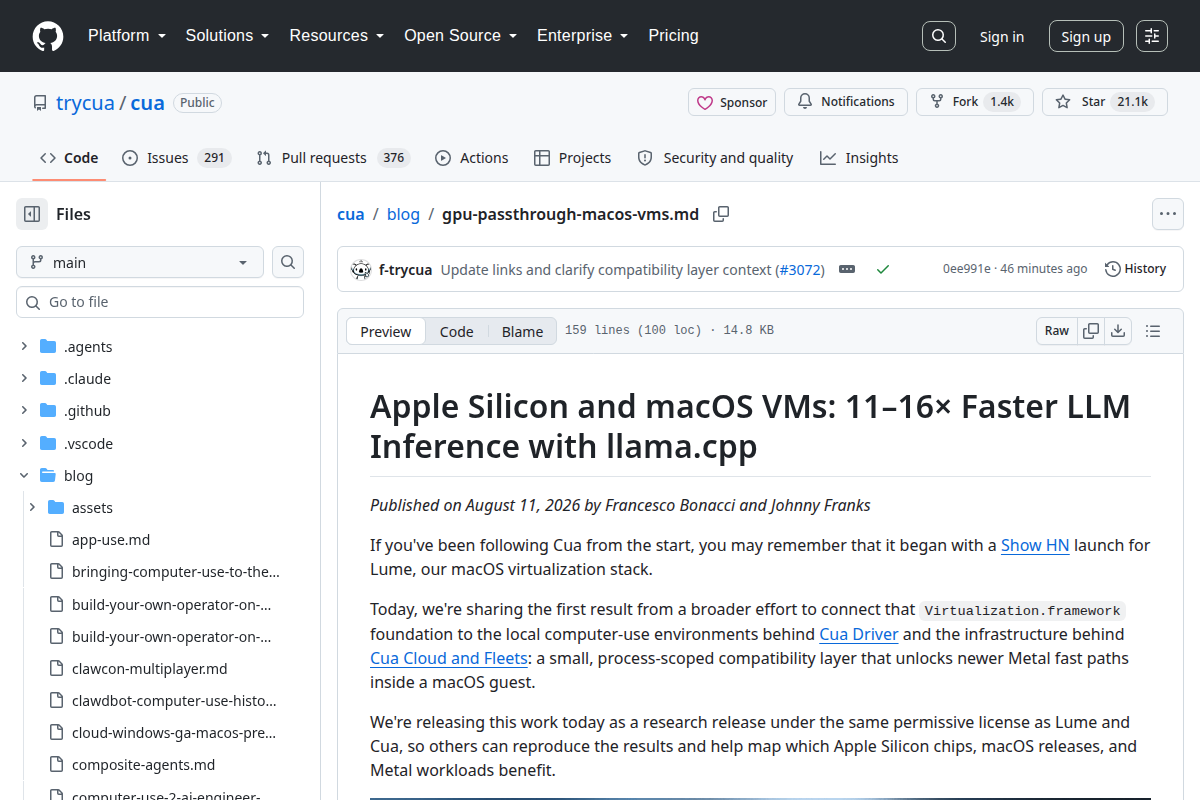
Task: Go to the blog breadcrumb folder
Action: tap(403, 214)
